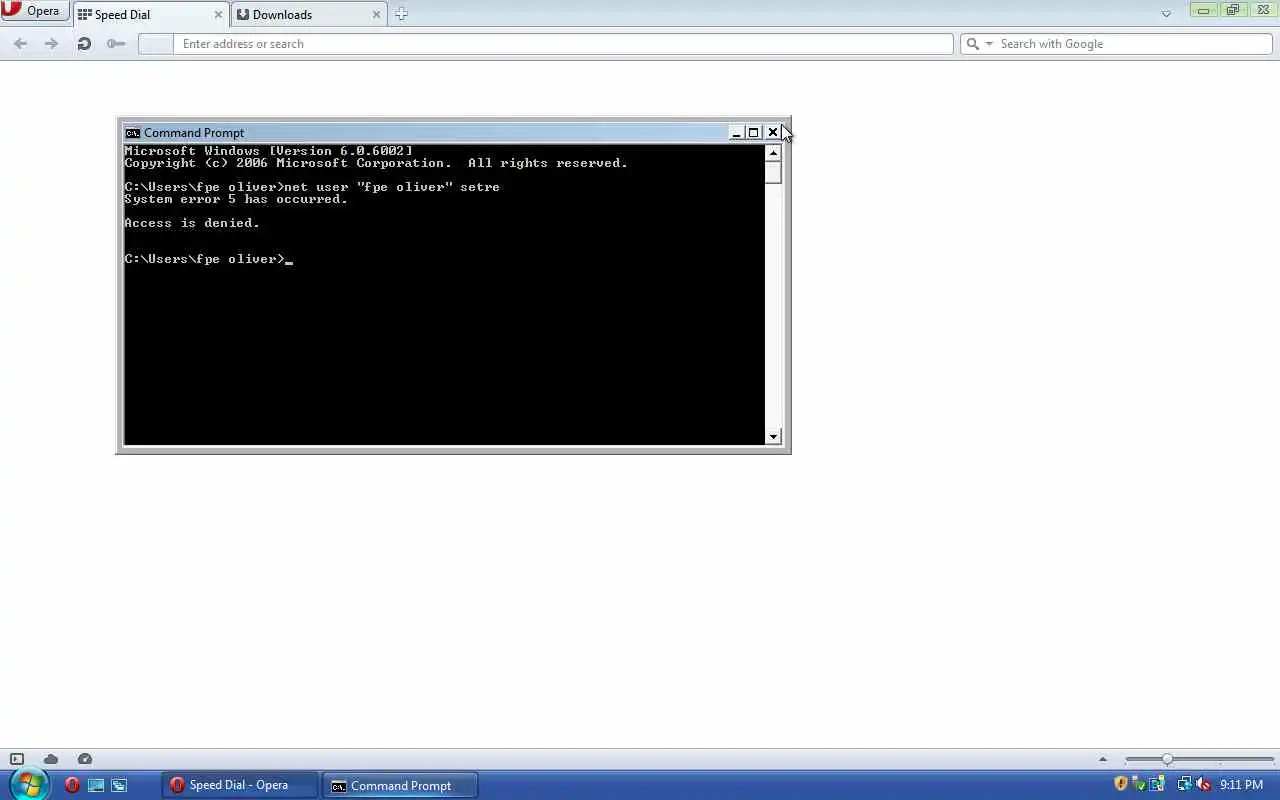Click the browser Back arrow
Viewport: 1280px width, 800px height.
coord(20,44)
